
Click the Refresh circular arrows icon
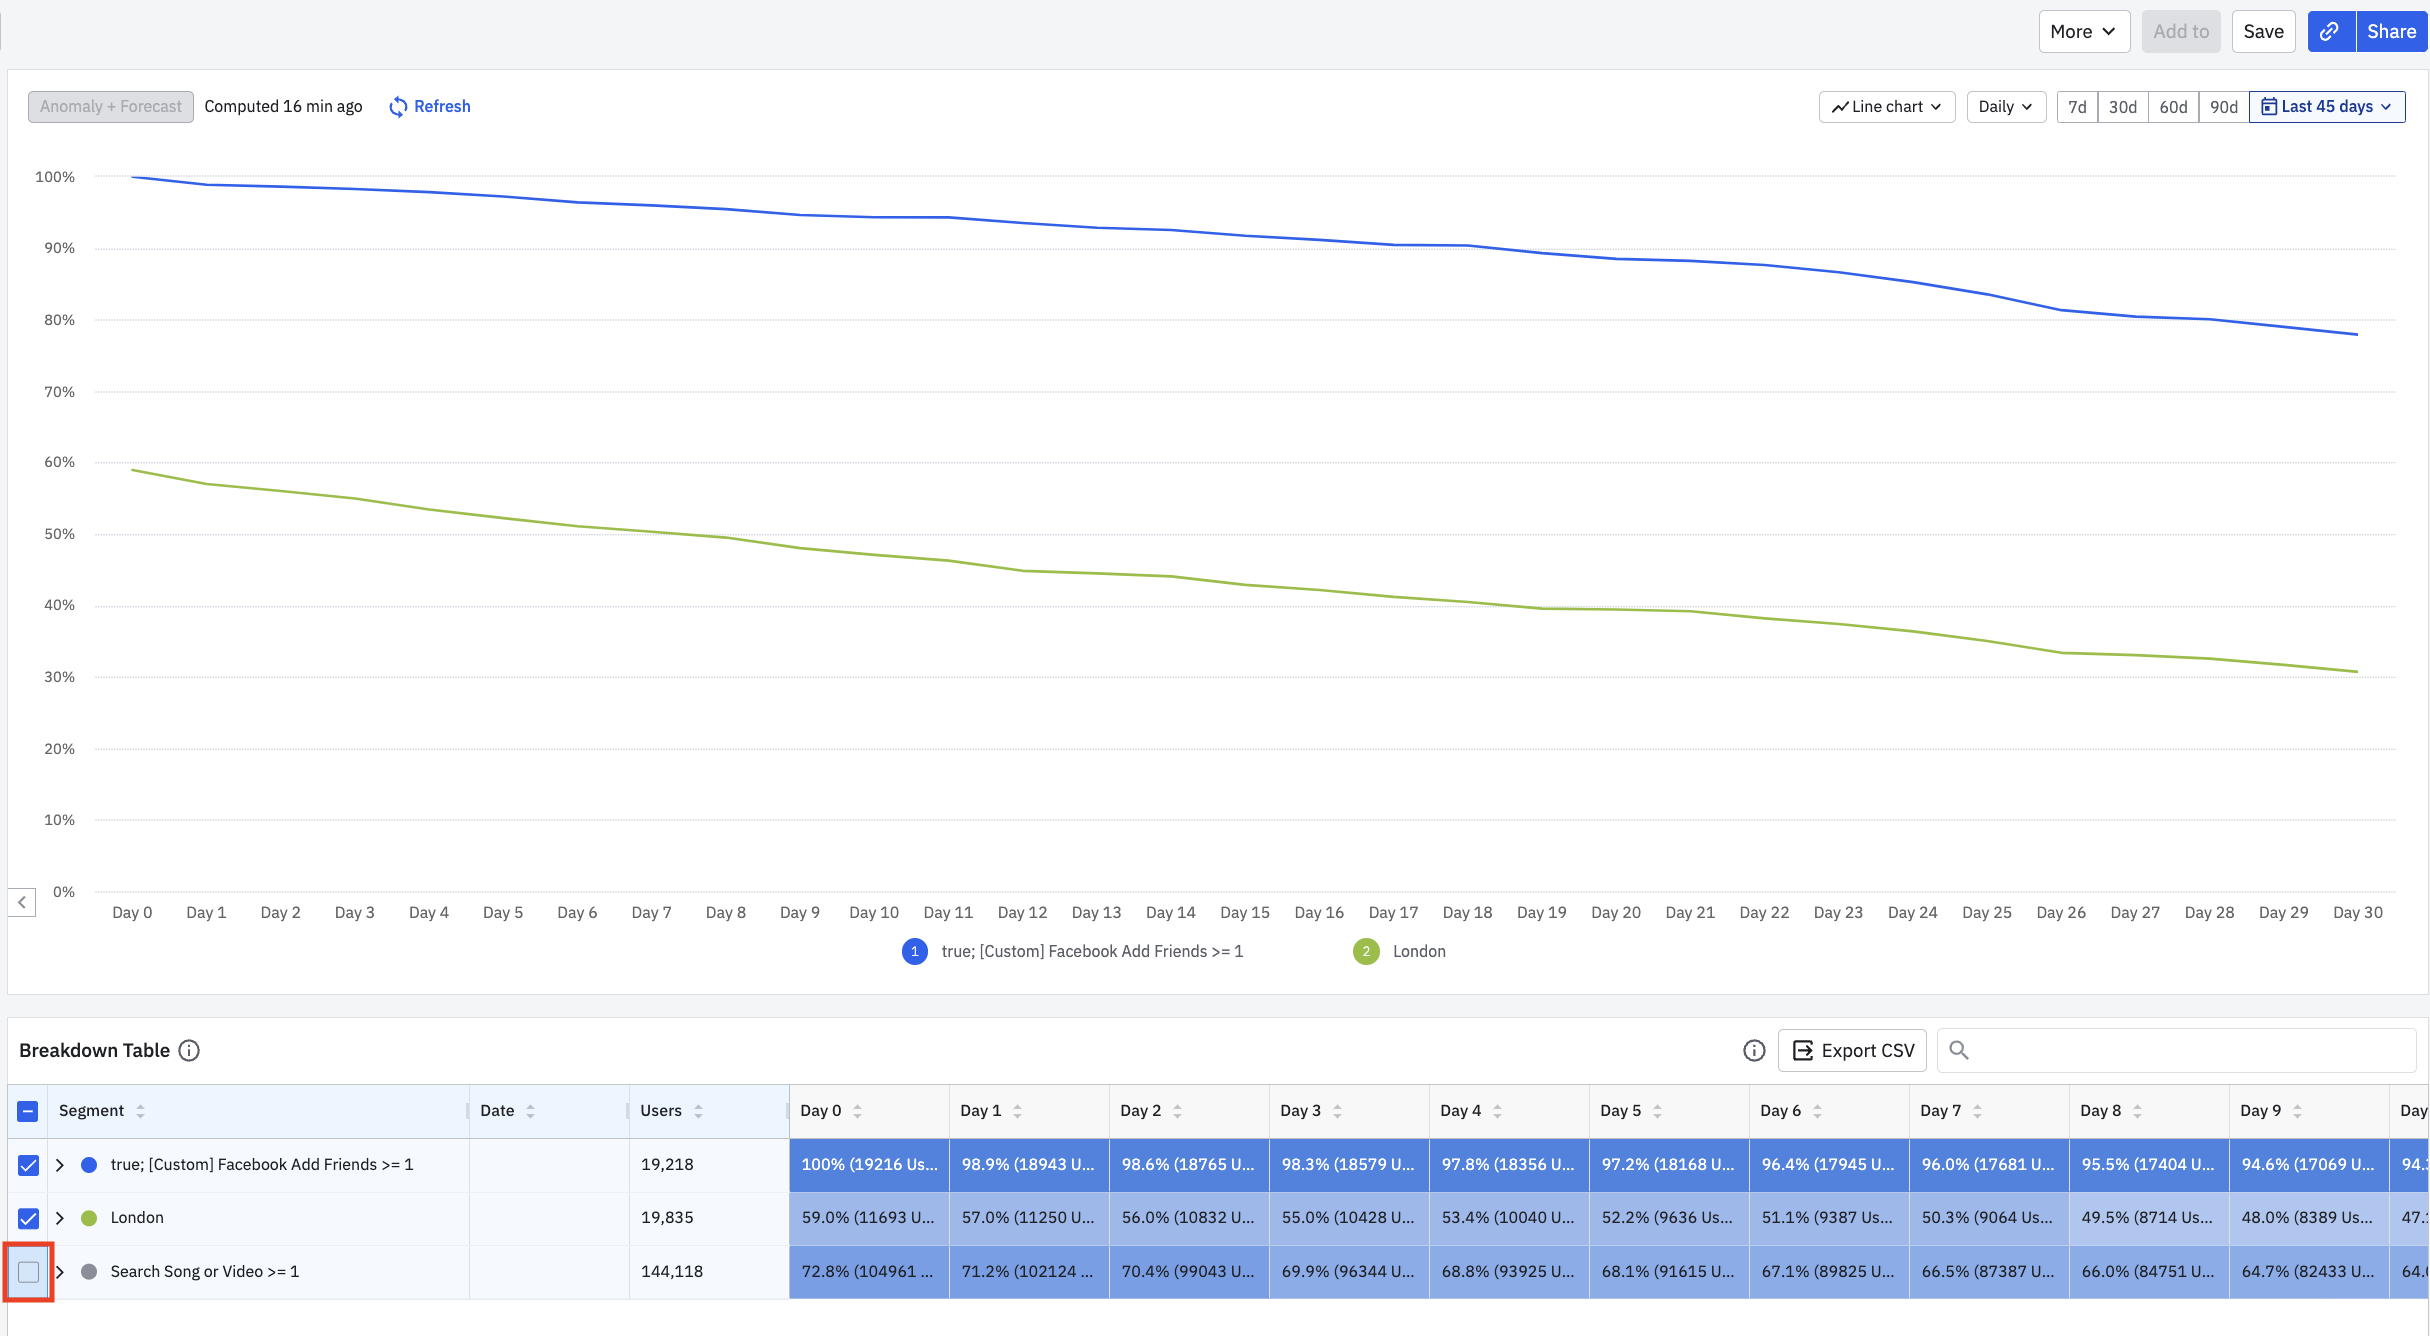click(398, 107)
